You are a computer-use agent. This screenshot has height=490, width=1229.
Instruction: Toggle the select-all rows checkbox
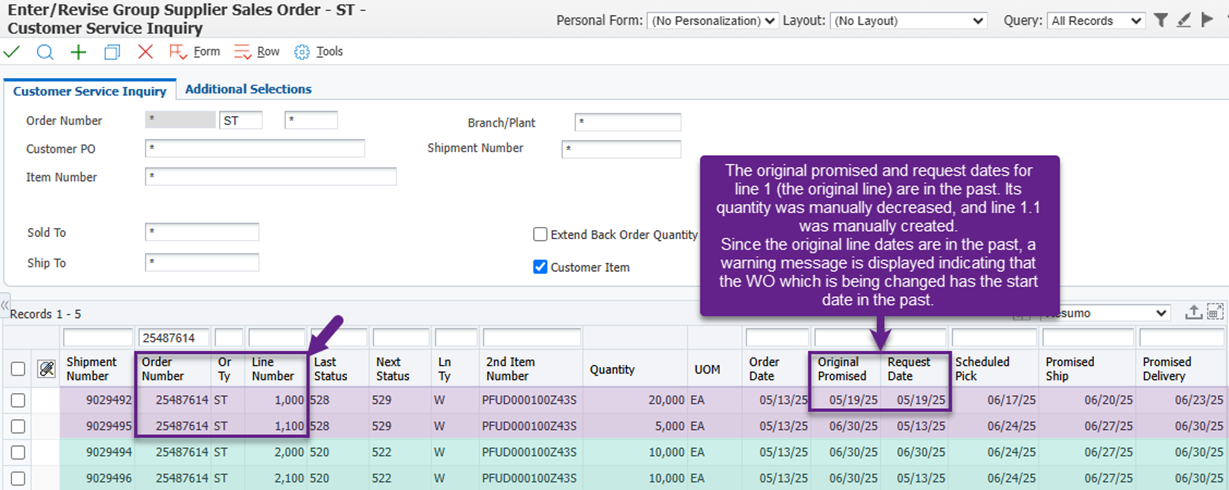click(18, 369)
